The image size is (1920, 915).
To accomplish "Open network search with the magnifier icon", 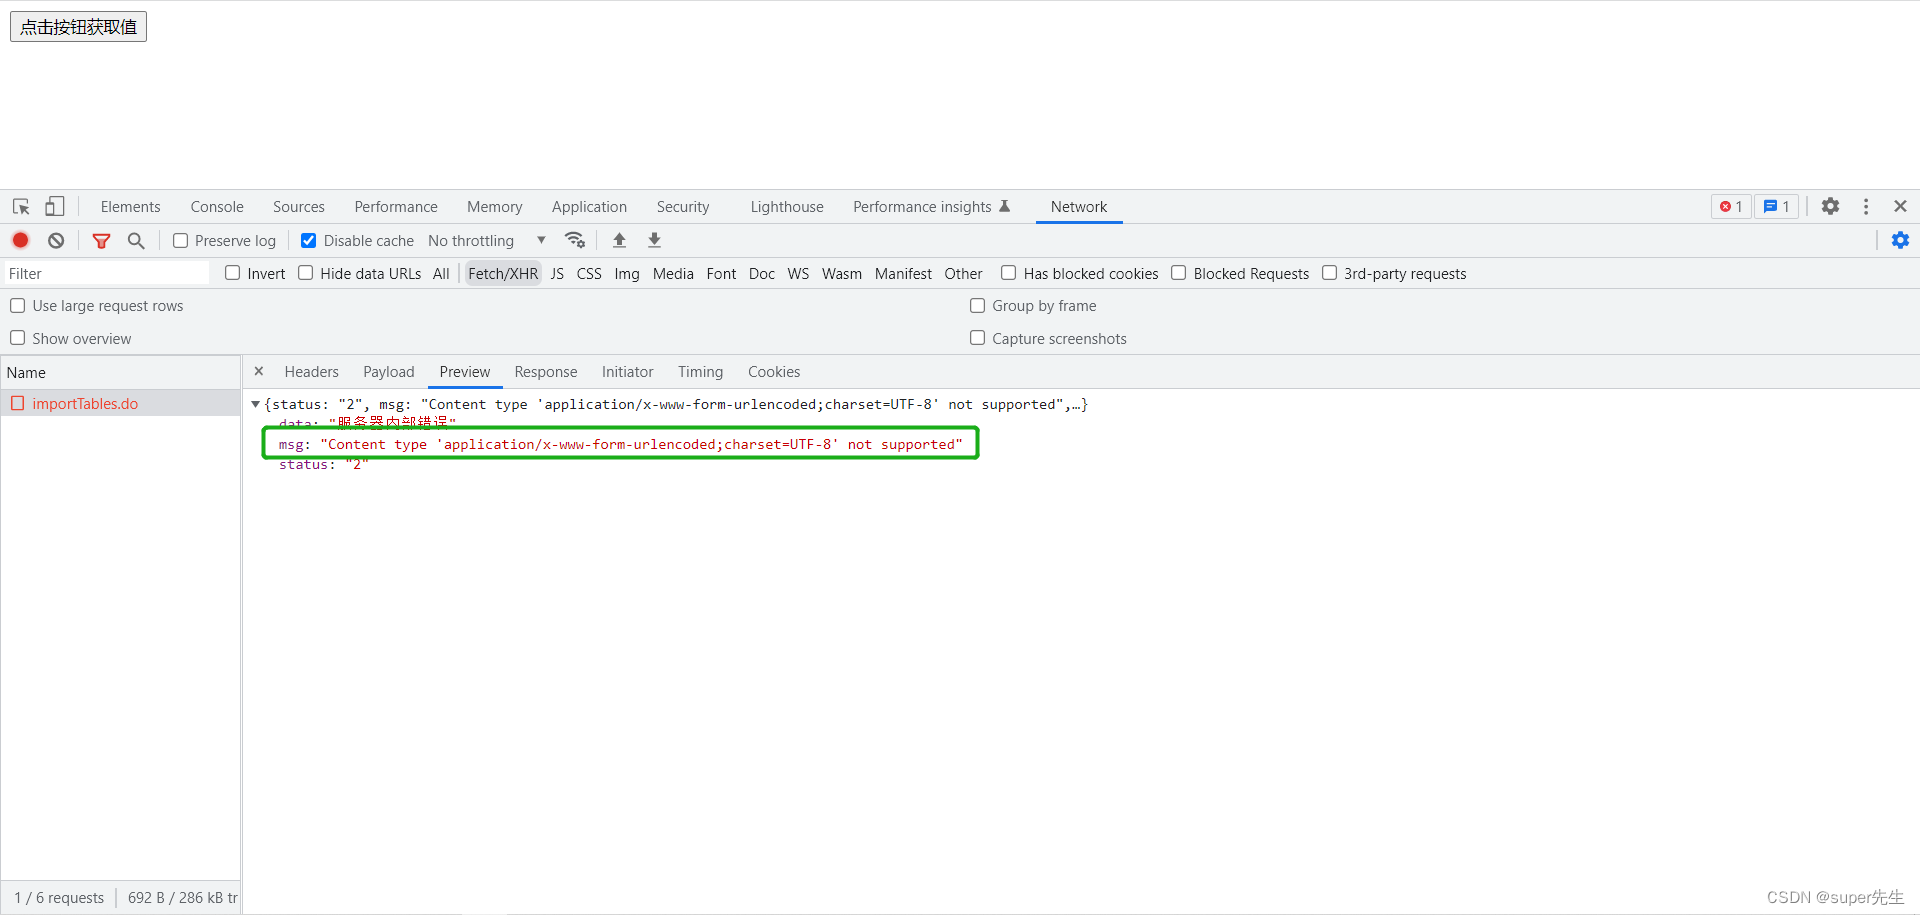I will 136,240.
